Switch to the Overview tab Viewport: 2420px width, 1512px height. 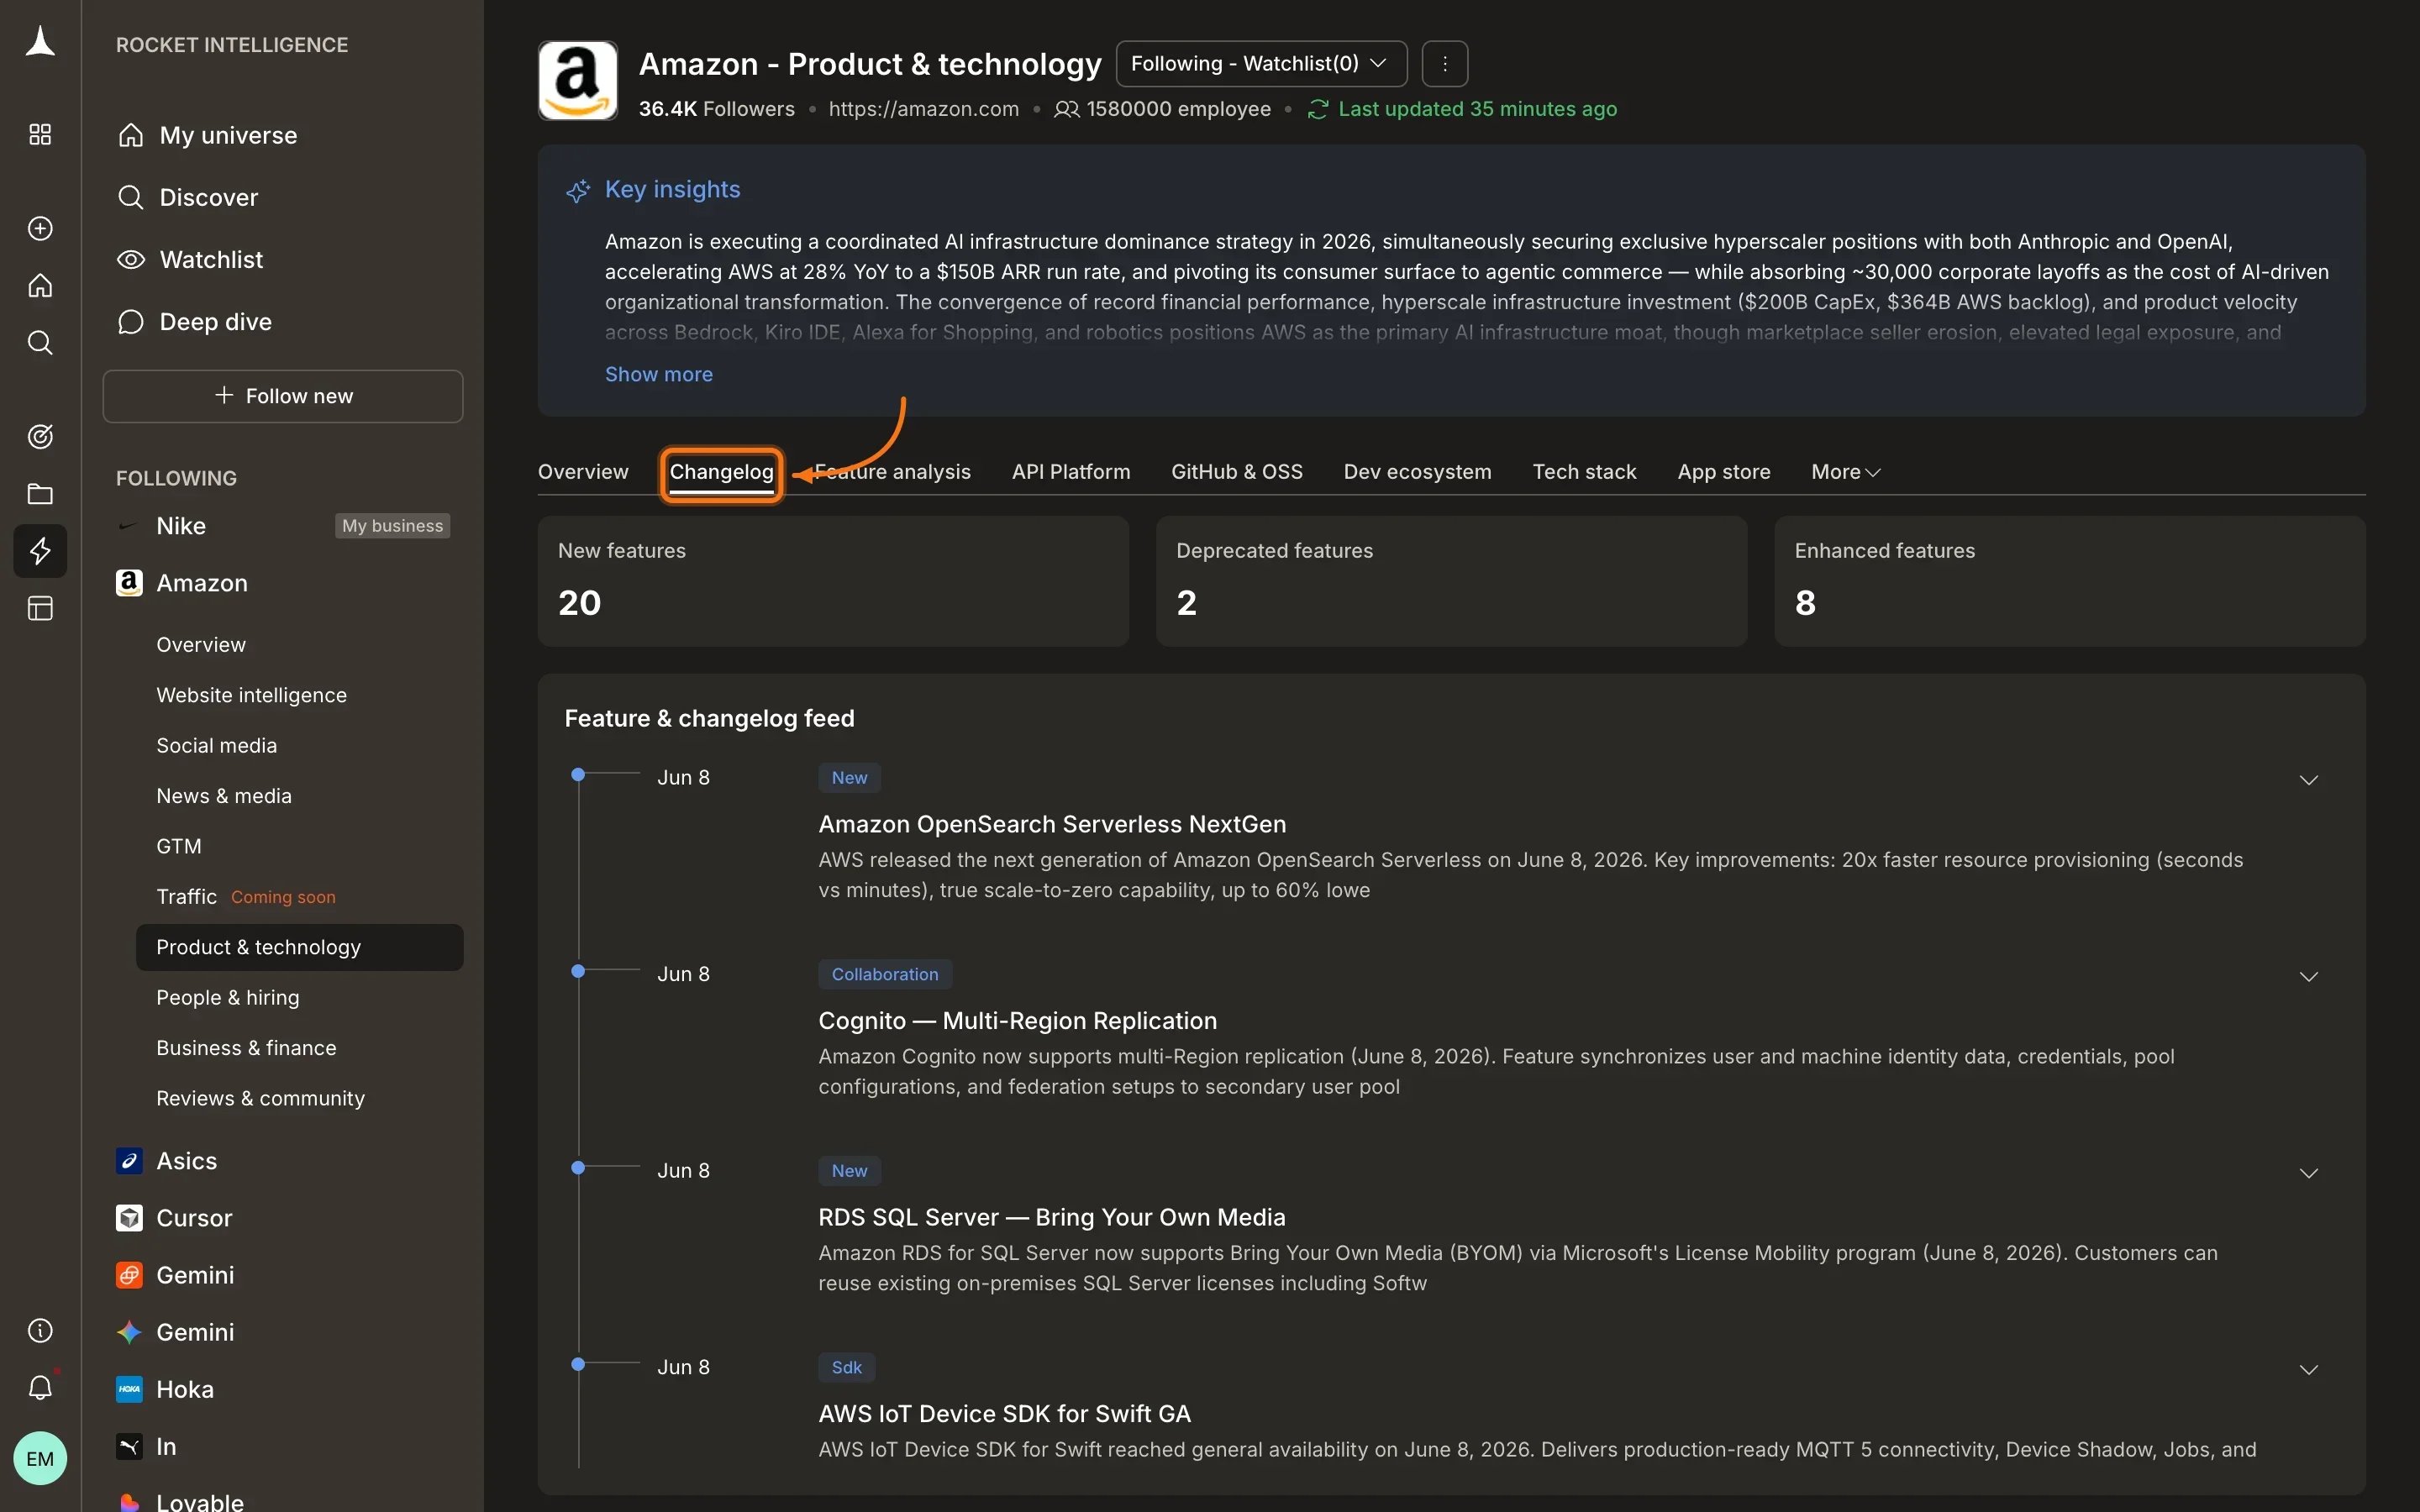(x=583, y=471)
